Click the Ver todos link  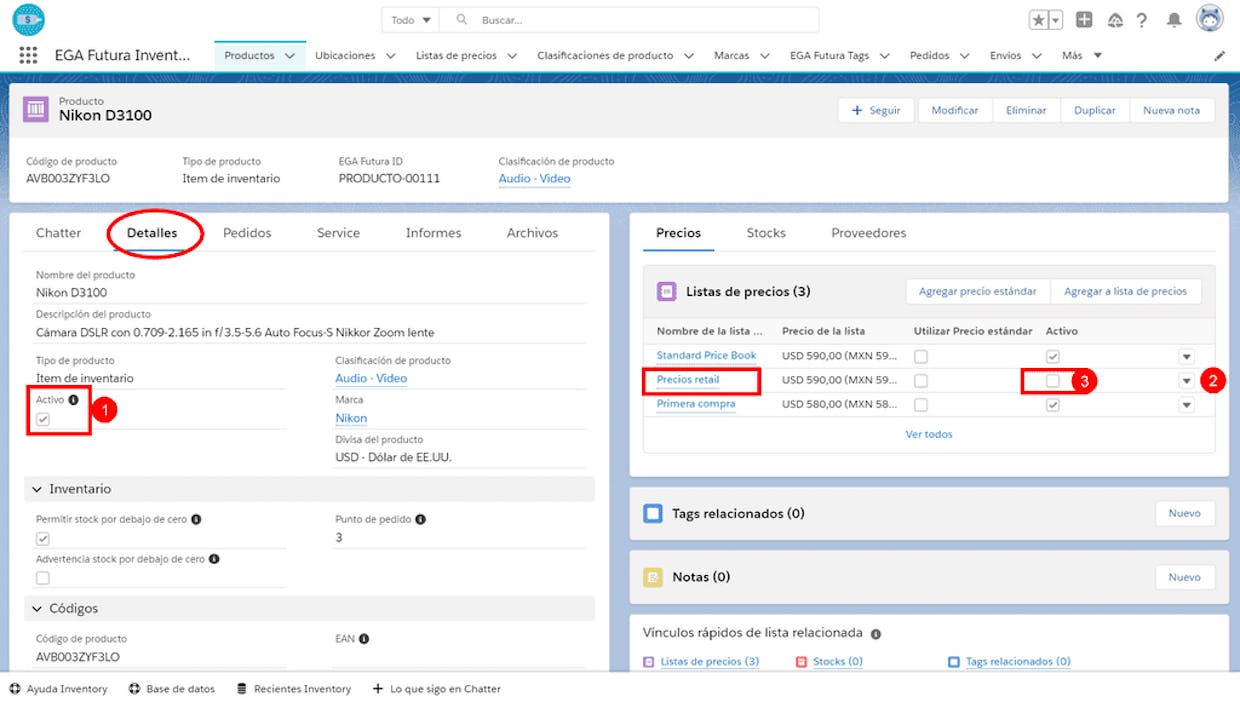(x=929, y=434)
